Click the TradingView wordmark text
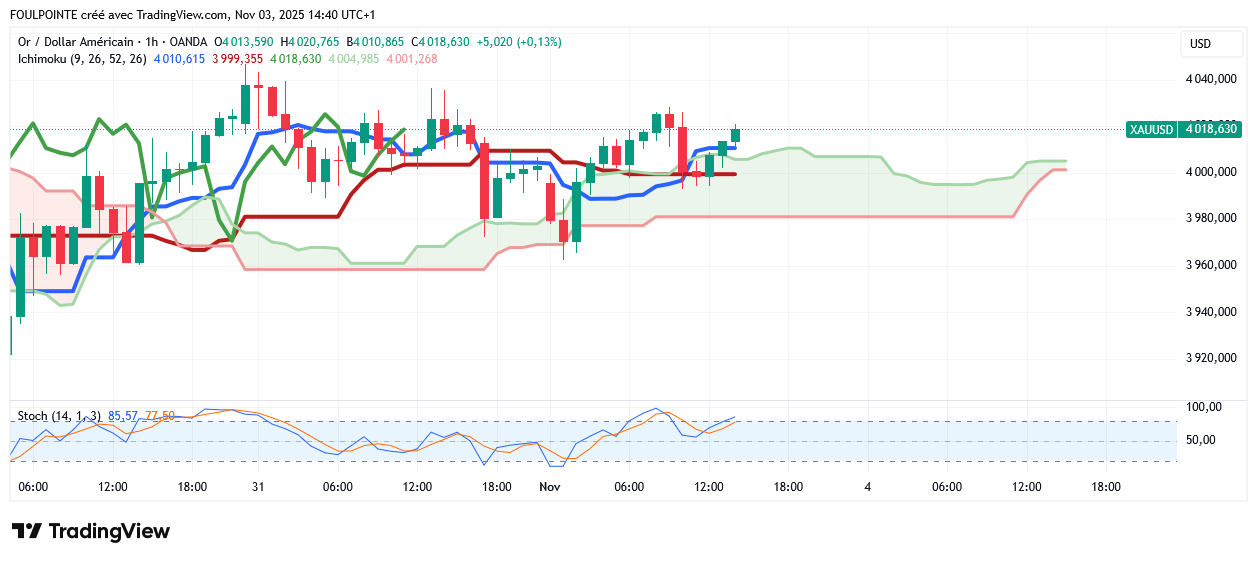The width and height of the screenshot is (1257, 561). click(x=109, y=531)
